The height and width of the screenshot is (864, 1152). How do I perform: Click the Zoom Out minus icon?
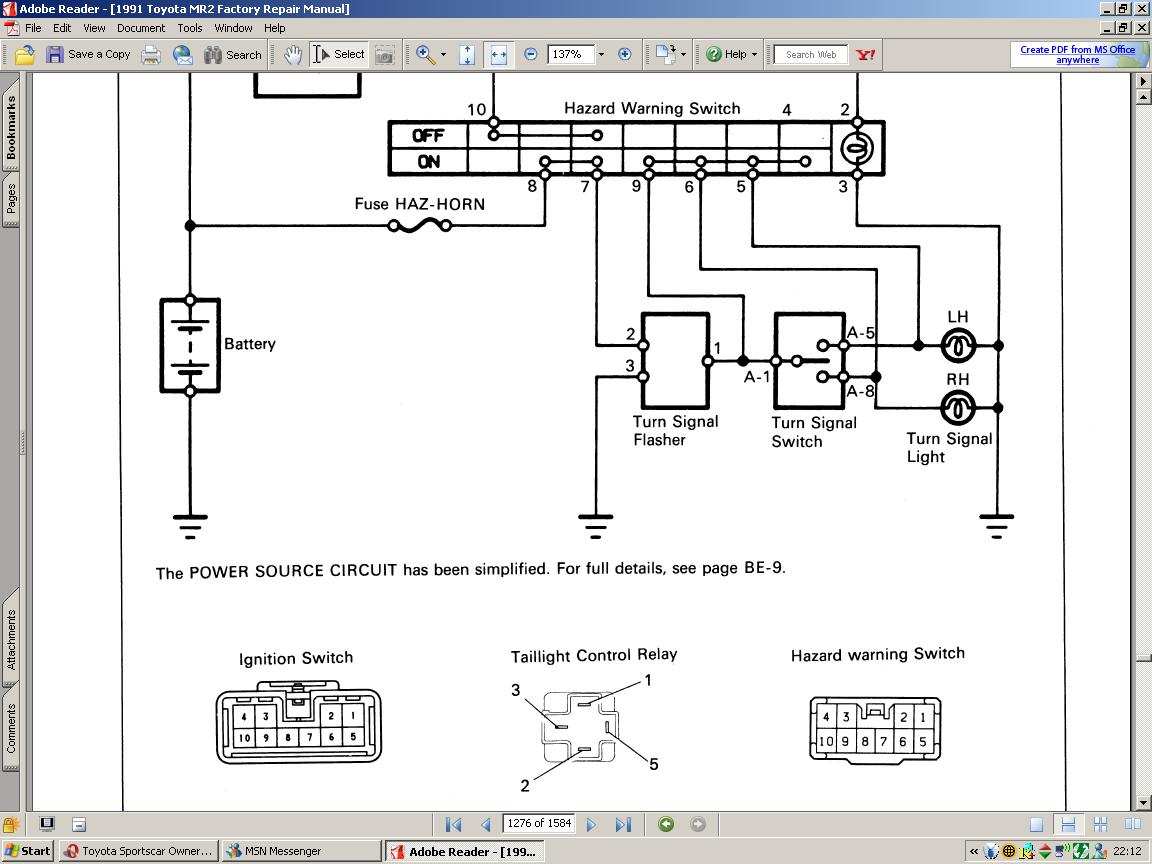[x=531, y=54]
